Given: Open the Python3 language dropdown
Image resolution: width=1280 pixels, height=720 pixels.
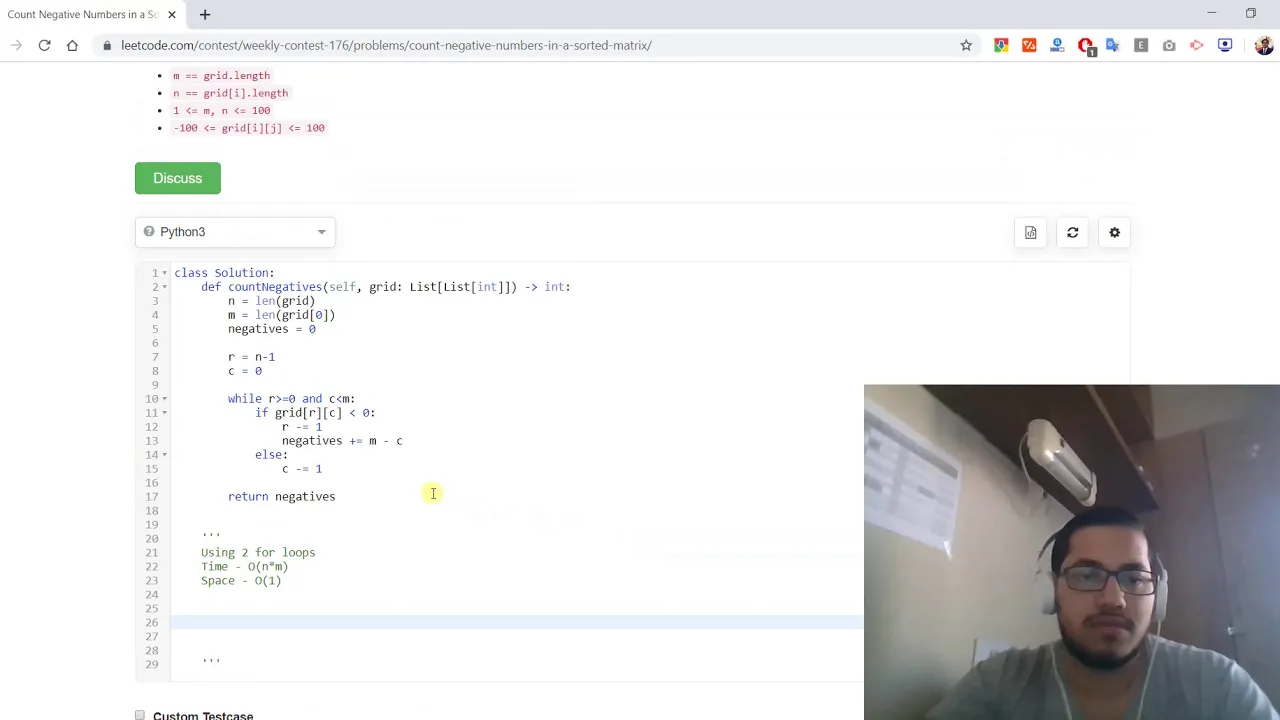Looking at the screenshot, I should [235, 232].
